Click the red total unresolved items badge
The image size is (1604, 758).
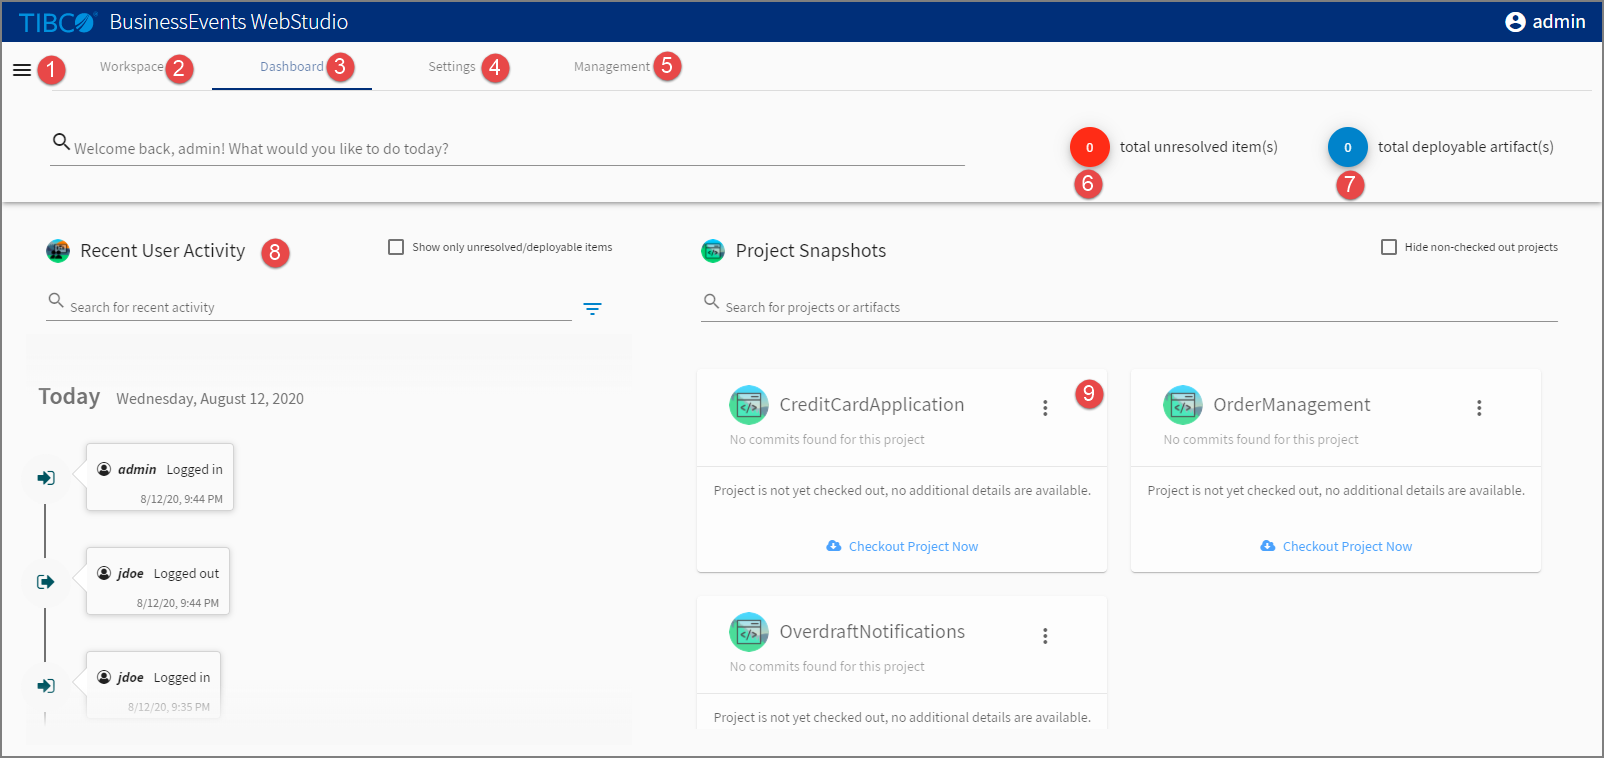[x=1089, y=147]
